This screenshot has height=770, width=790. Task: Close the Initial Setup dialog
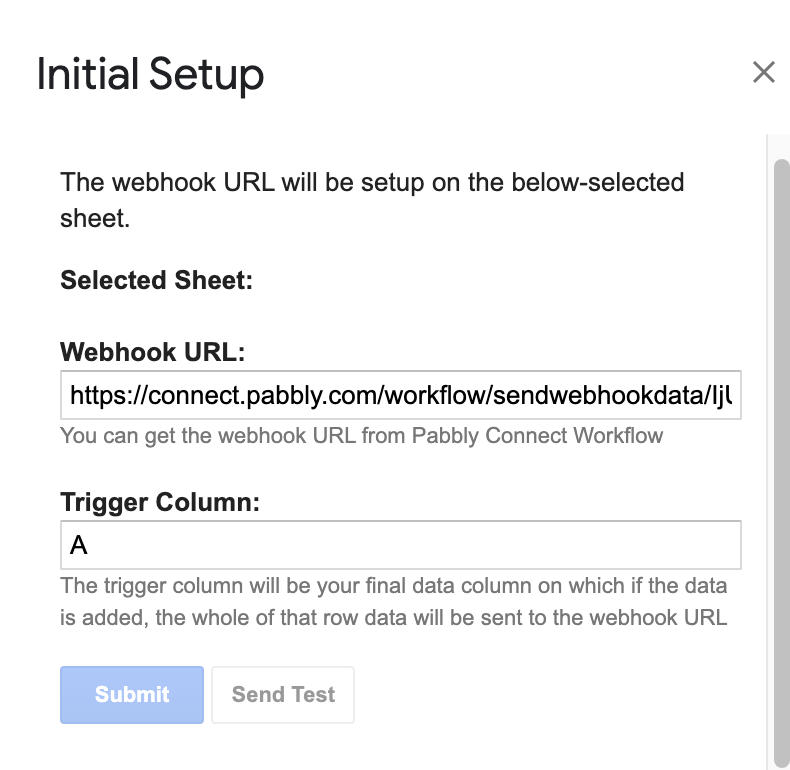[763, 72]
